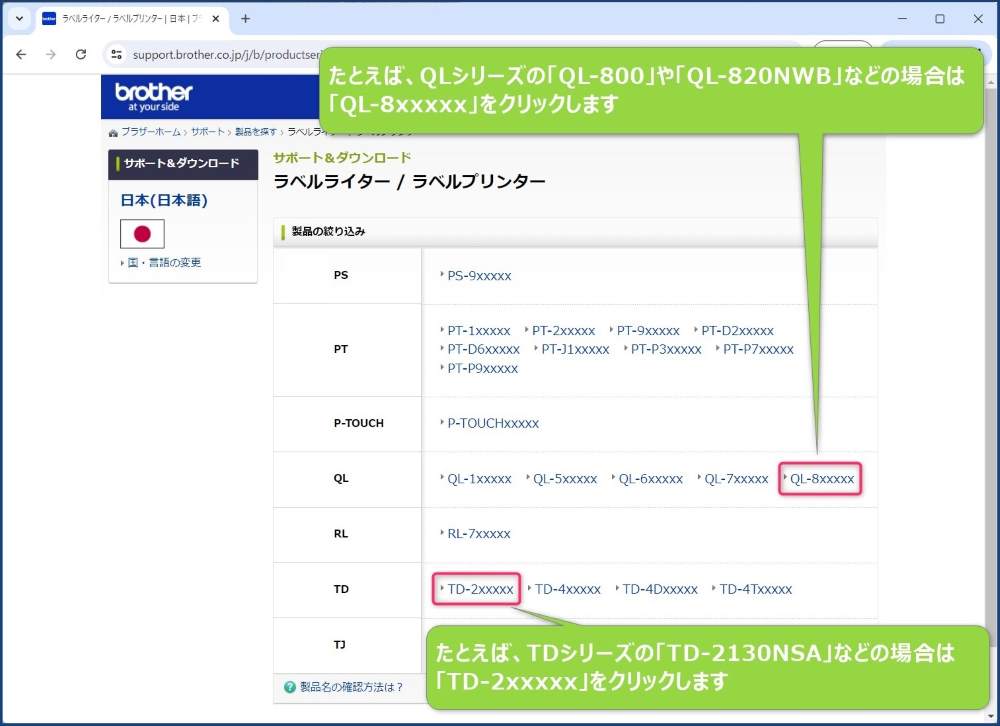Image resolution: width=1000 pixels, height=726 pixels.
Task: Select the QL-5xxxxx series link
Action: (x=565, y=479)
